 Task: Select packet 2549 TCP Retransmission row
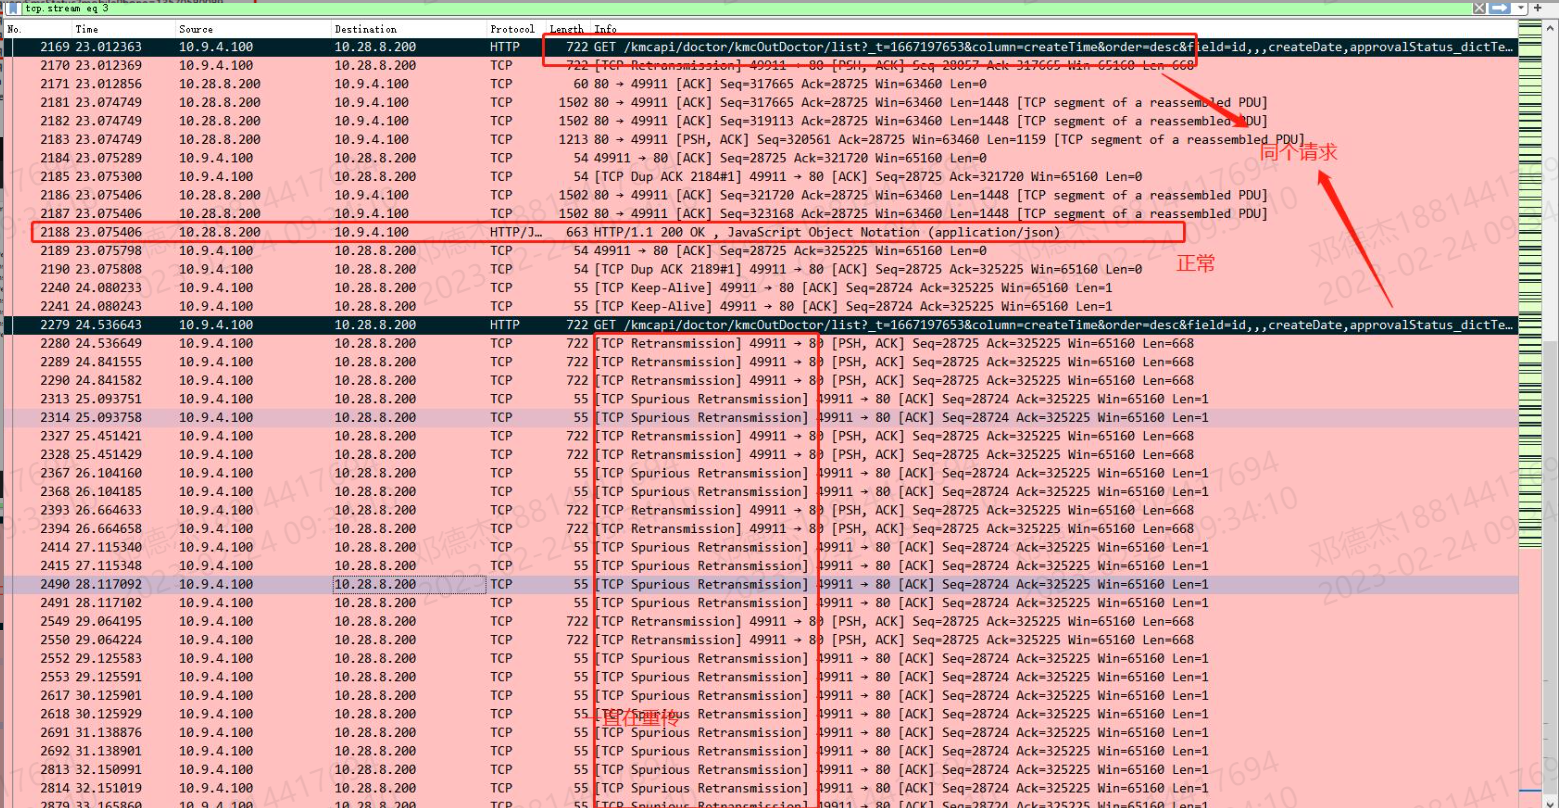pos(760,621)
